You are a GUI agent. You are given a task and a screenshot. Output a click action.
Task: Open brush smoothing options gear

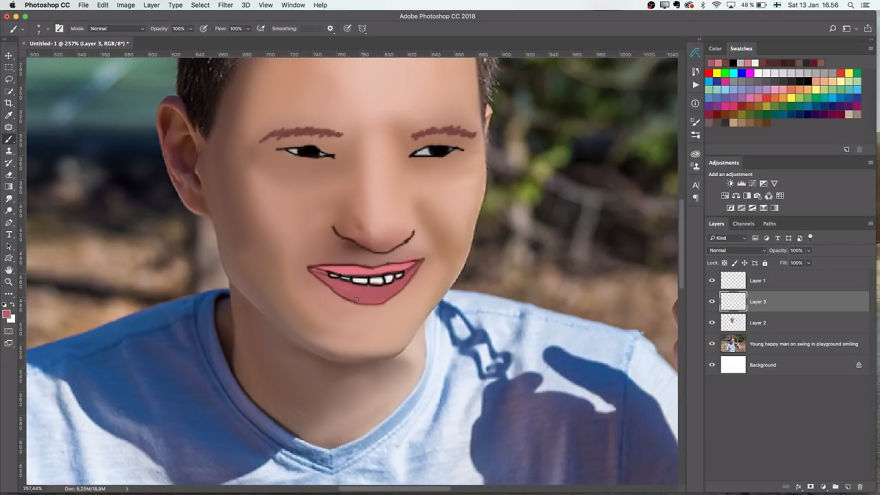[x=330, y=28]
